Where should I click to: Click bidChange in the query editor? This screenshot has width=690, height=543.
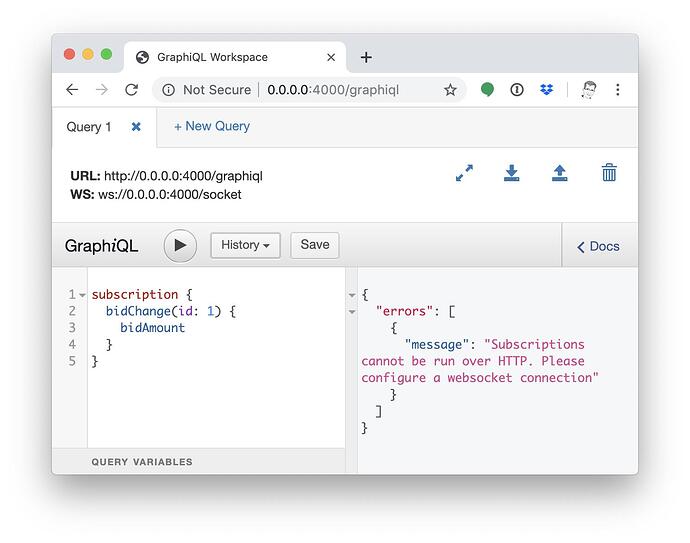[x=138, y=311]
